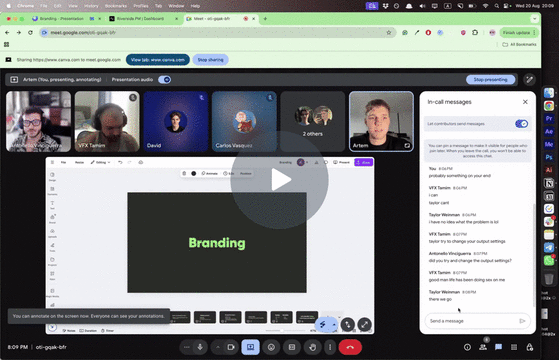Click the present screen icon
The width and height of the screenshot is (559, 360).
coord(251,347)
